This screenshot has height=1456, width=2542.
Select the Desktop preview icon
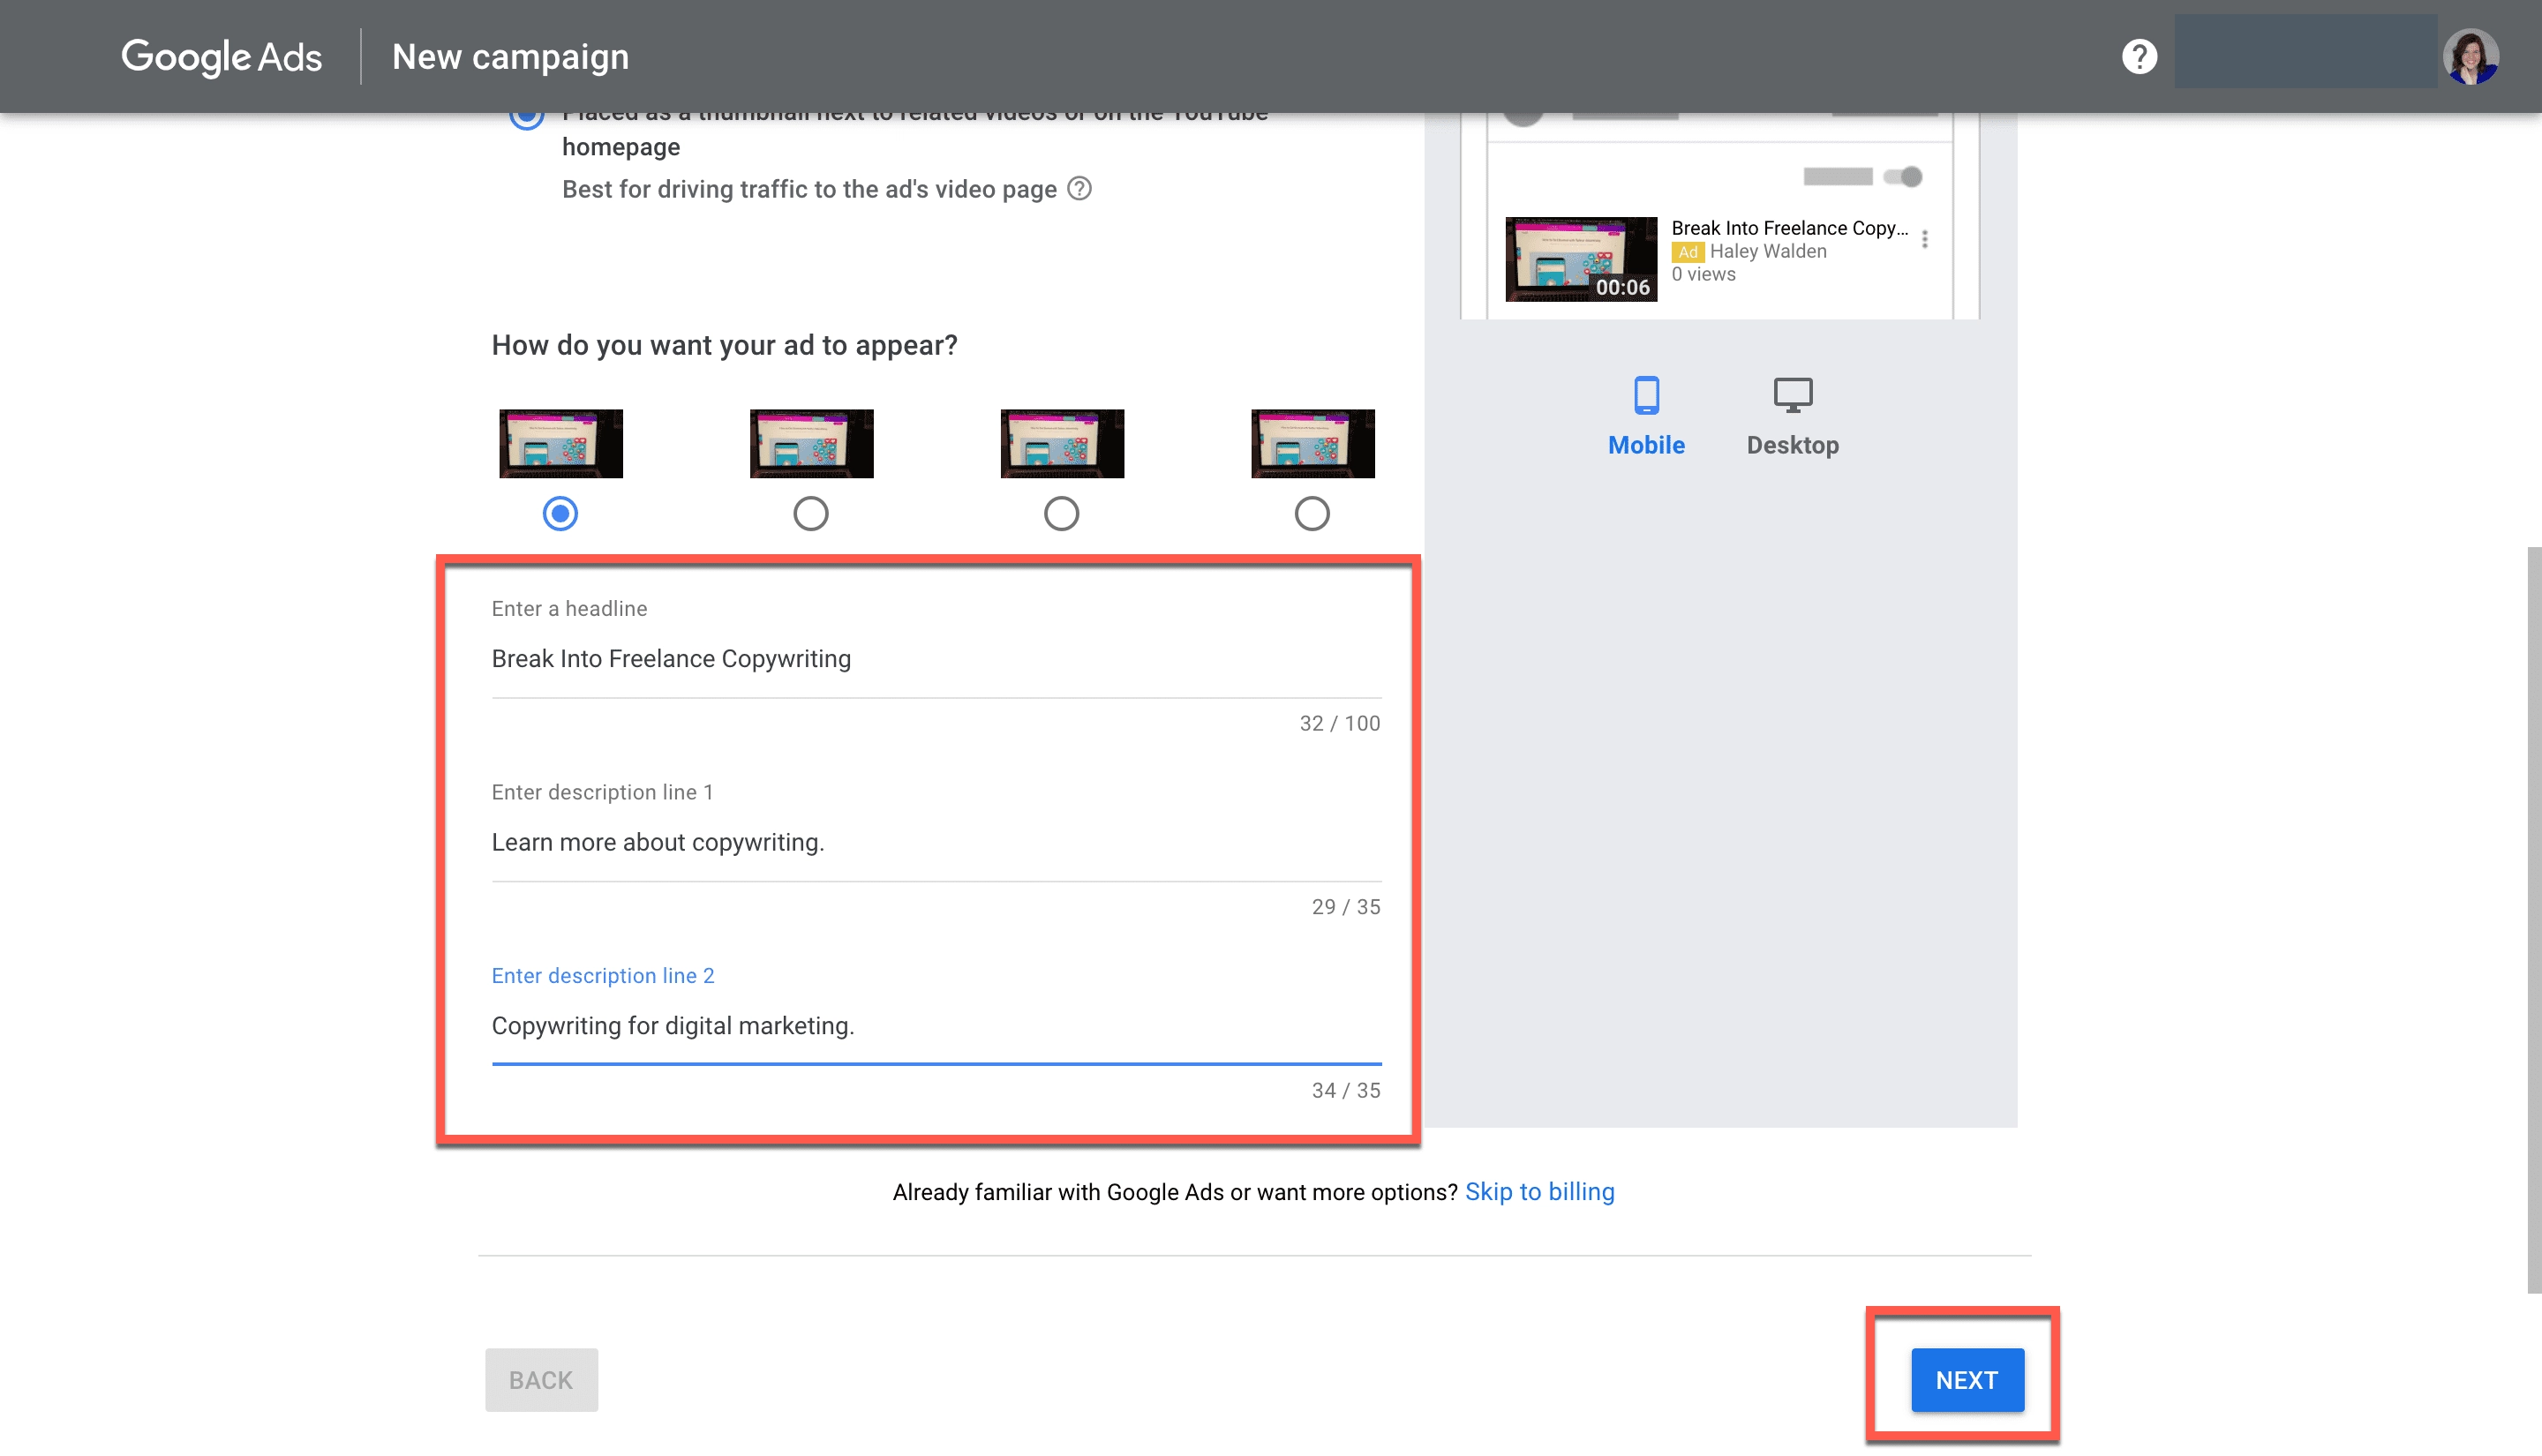point(1791,395)
